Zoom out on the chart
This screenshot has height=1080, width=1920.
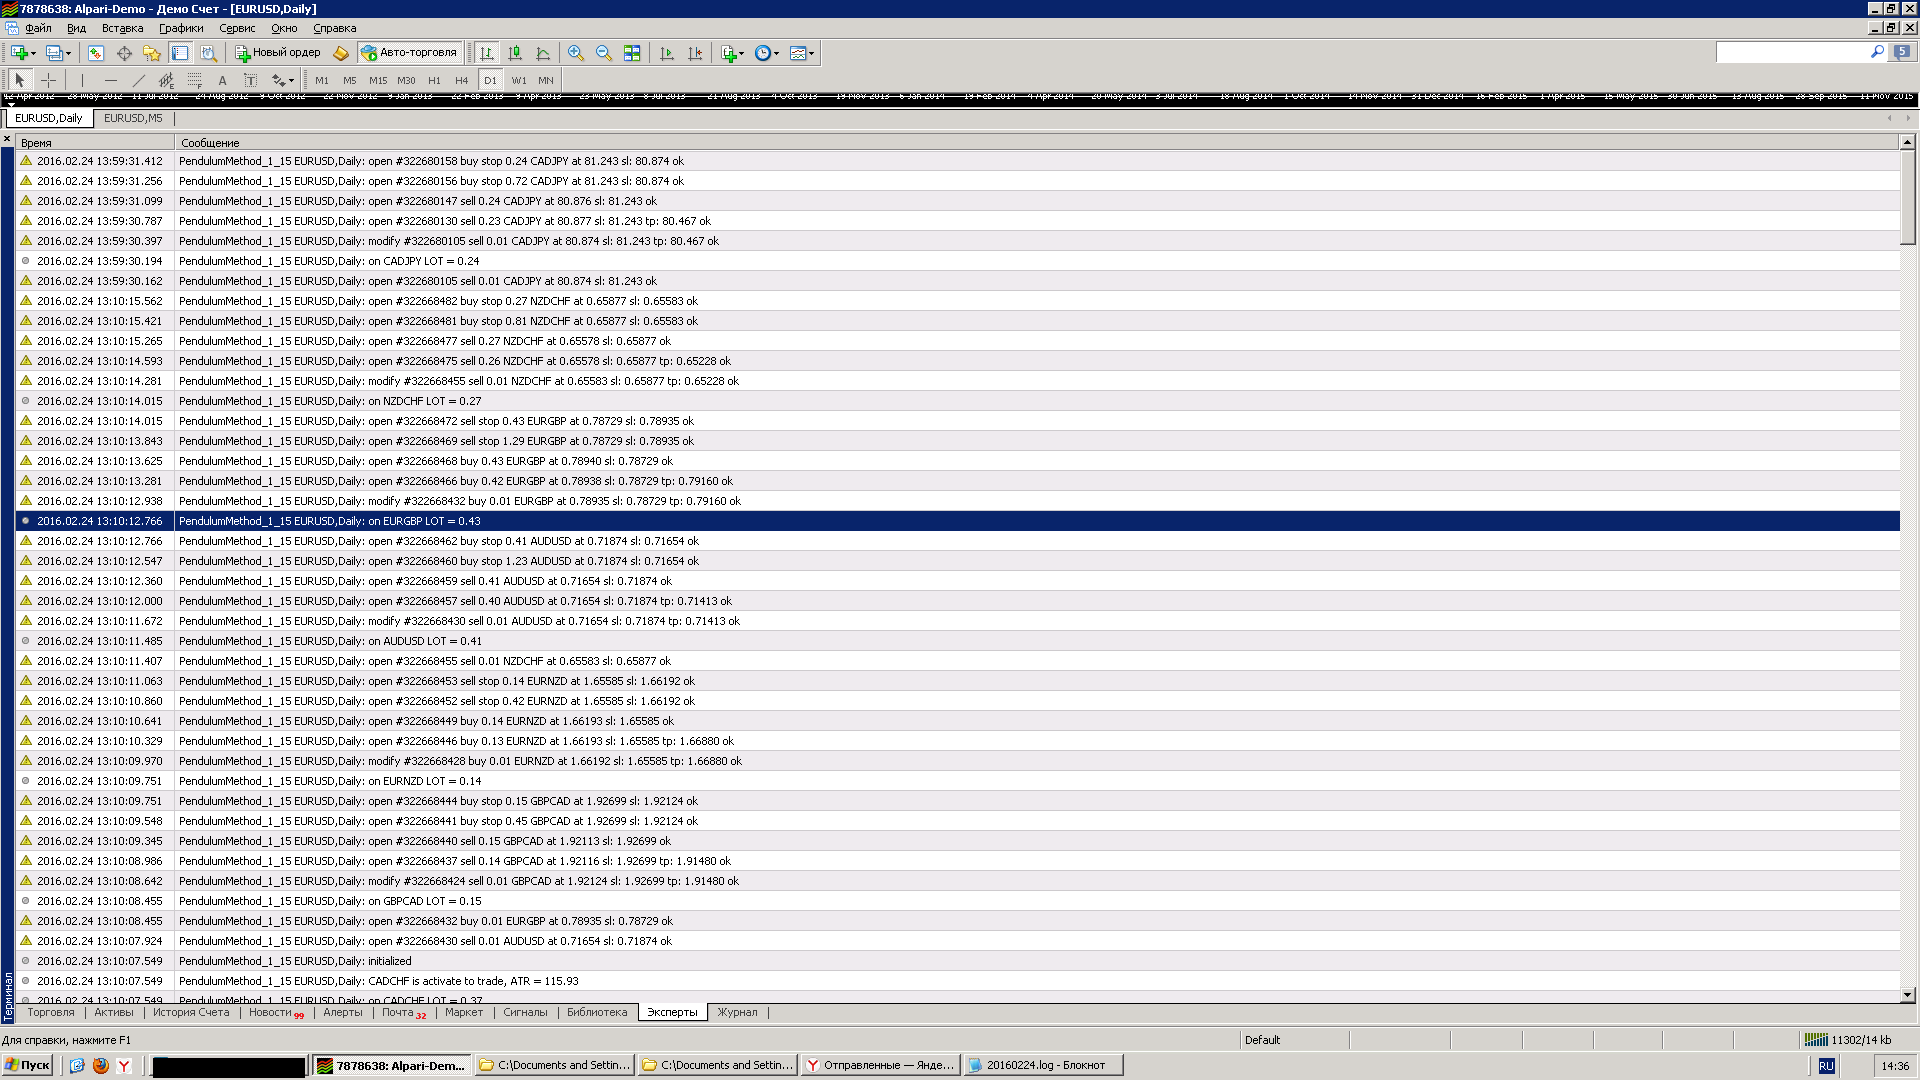tap(604, 53)
